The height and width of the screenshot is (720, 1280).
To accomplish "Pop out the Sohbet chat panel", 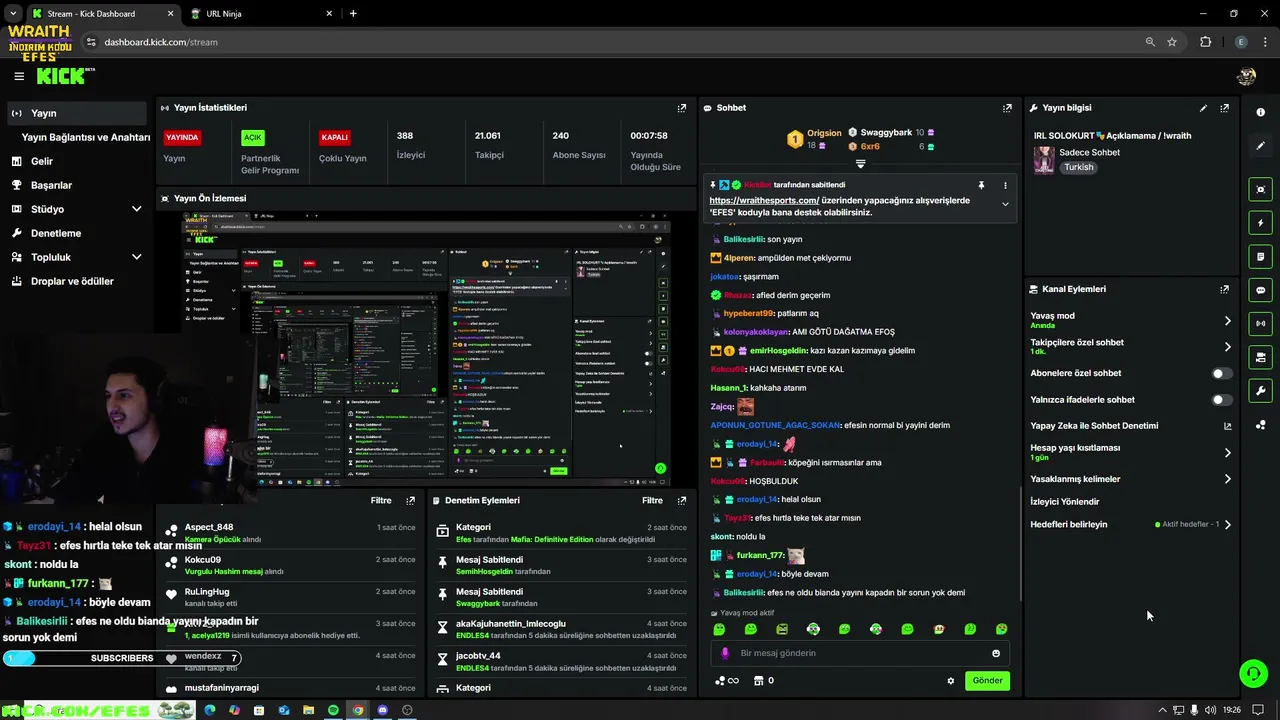I will pos(1007,108).
